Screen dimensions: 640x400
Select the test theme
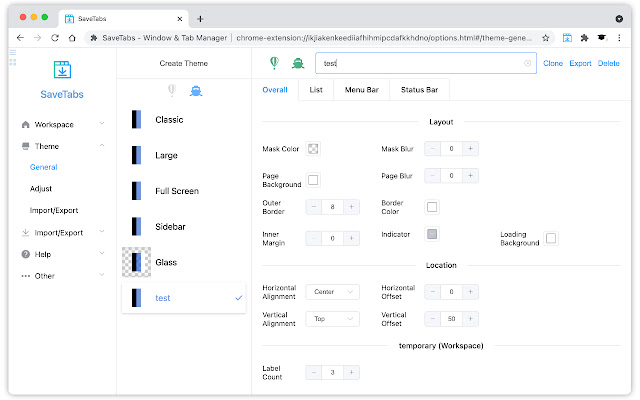(184, 298)
